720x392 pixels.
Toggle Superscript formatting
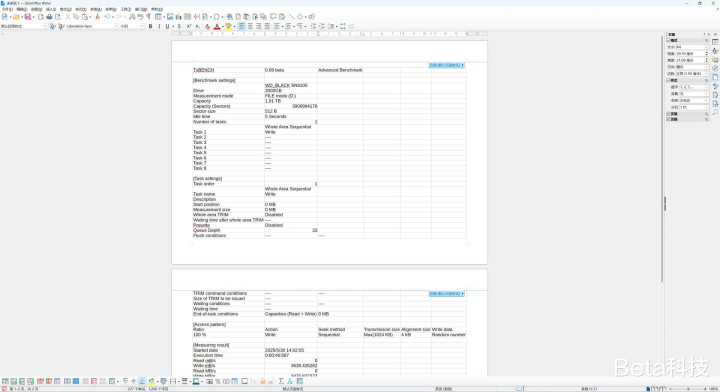point(189,26)
